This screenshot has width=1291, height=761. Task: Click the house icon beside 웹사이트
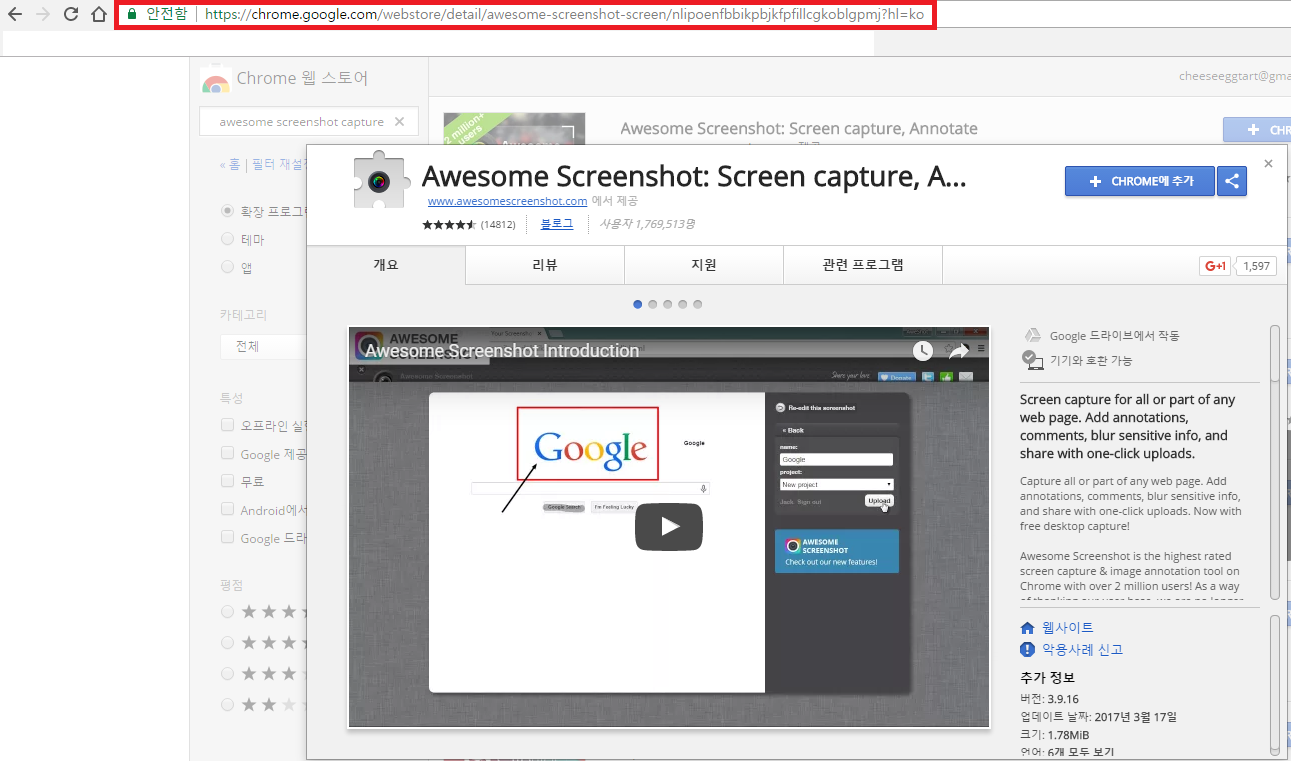pos(1027,628)
